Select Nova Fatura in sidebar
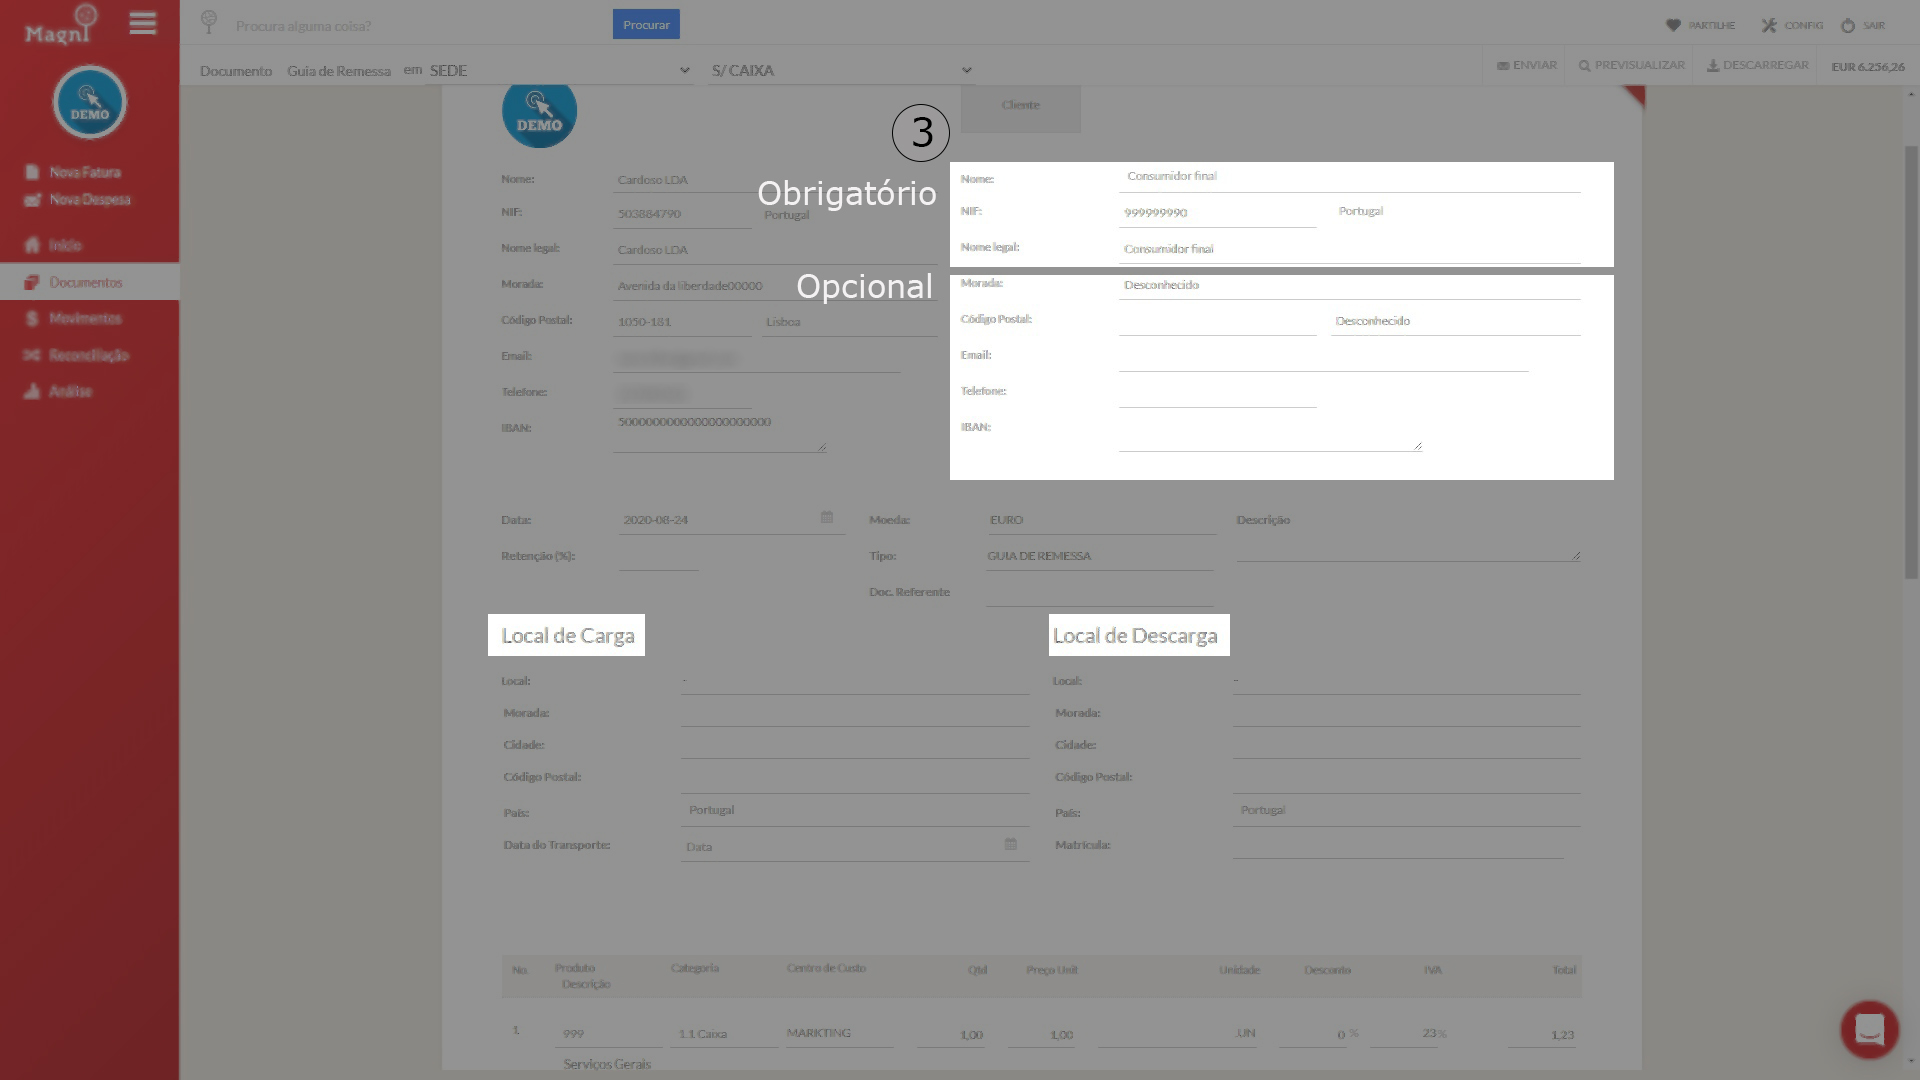Screen dimensions: 1920x1080 point(73,172)
